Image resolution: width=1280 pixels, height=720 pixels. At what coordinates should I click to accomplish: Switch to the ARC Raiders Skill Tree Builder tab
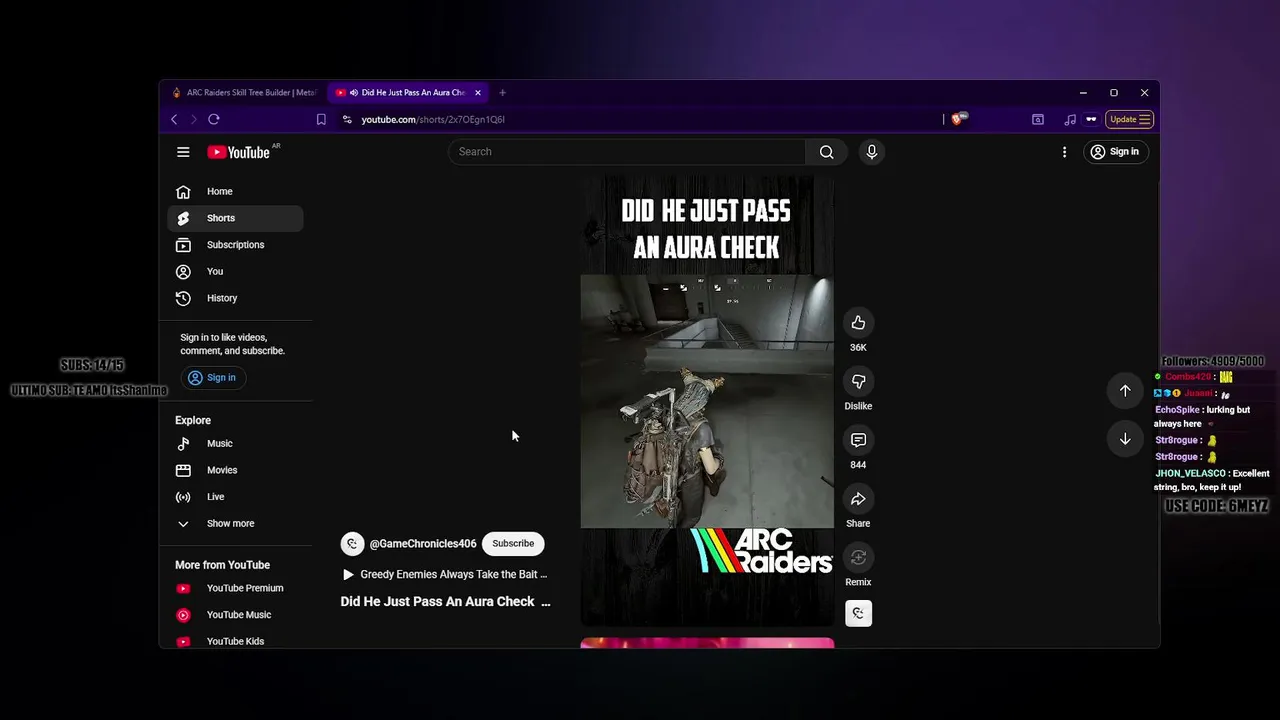point(244,93)
